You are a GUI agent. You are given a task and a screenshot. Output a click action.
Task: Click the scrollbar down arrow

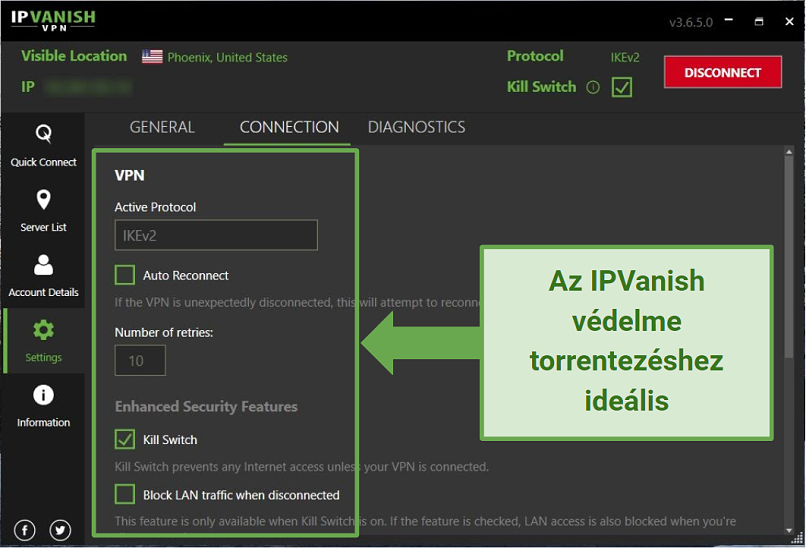[789, 531]
